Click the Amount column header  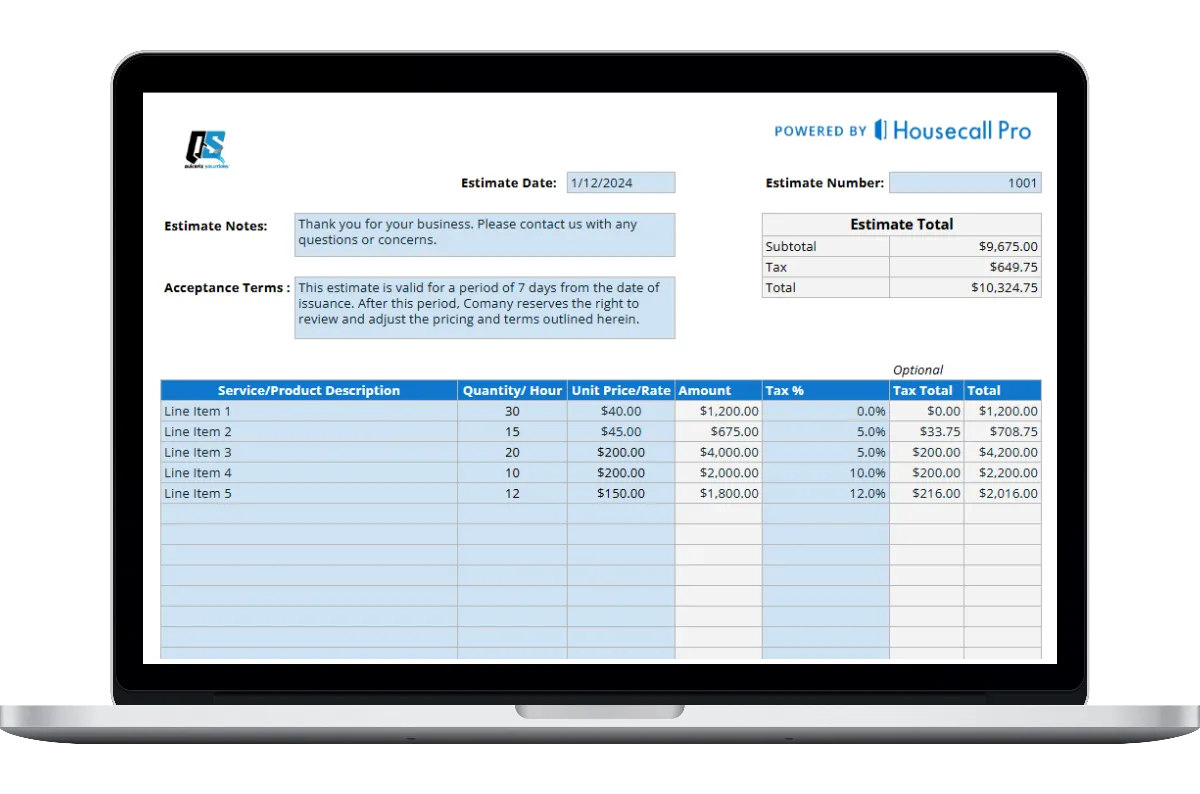(718, 390)
